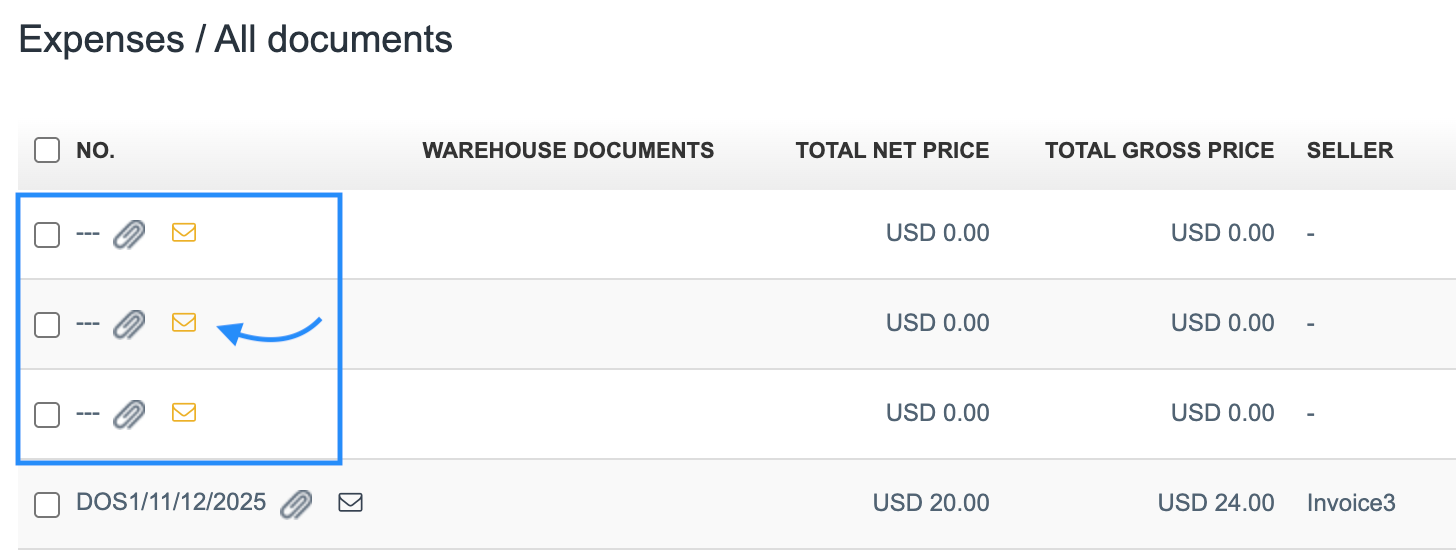The height and width of the screenshot is (550, 1456).
Task: Open the DOS1/11/12/2025 document link
Action: [171, 503]
